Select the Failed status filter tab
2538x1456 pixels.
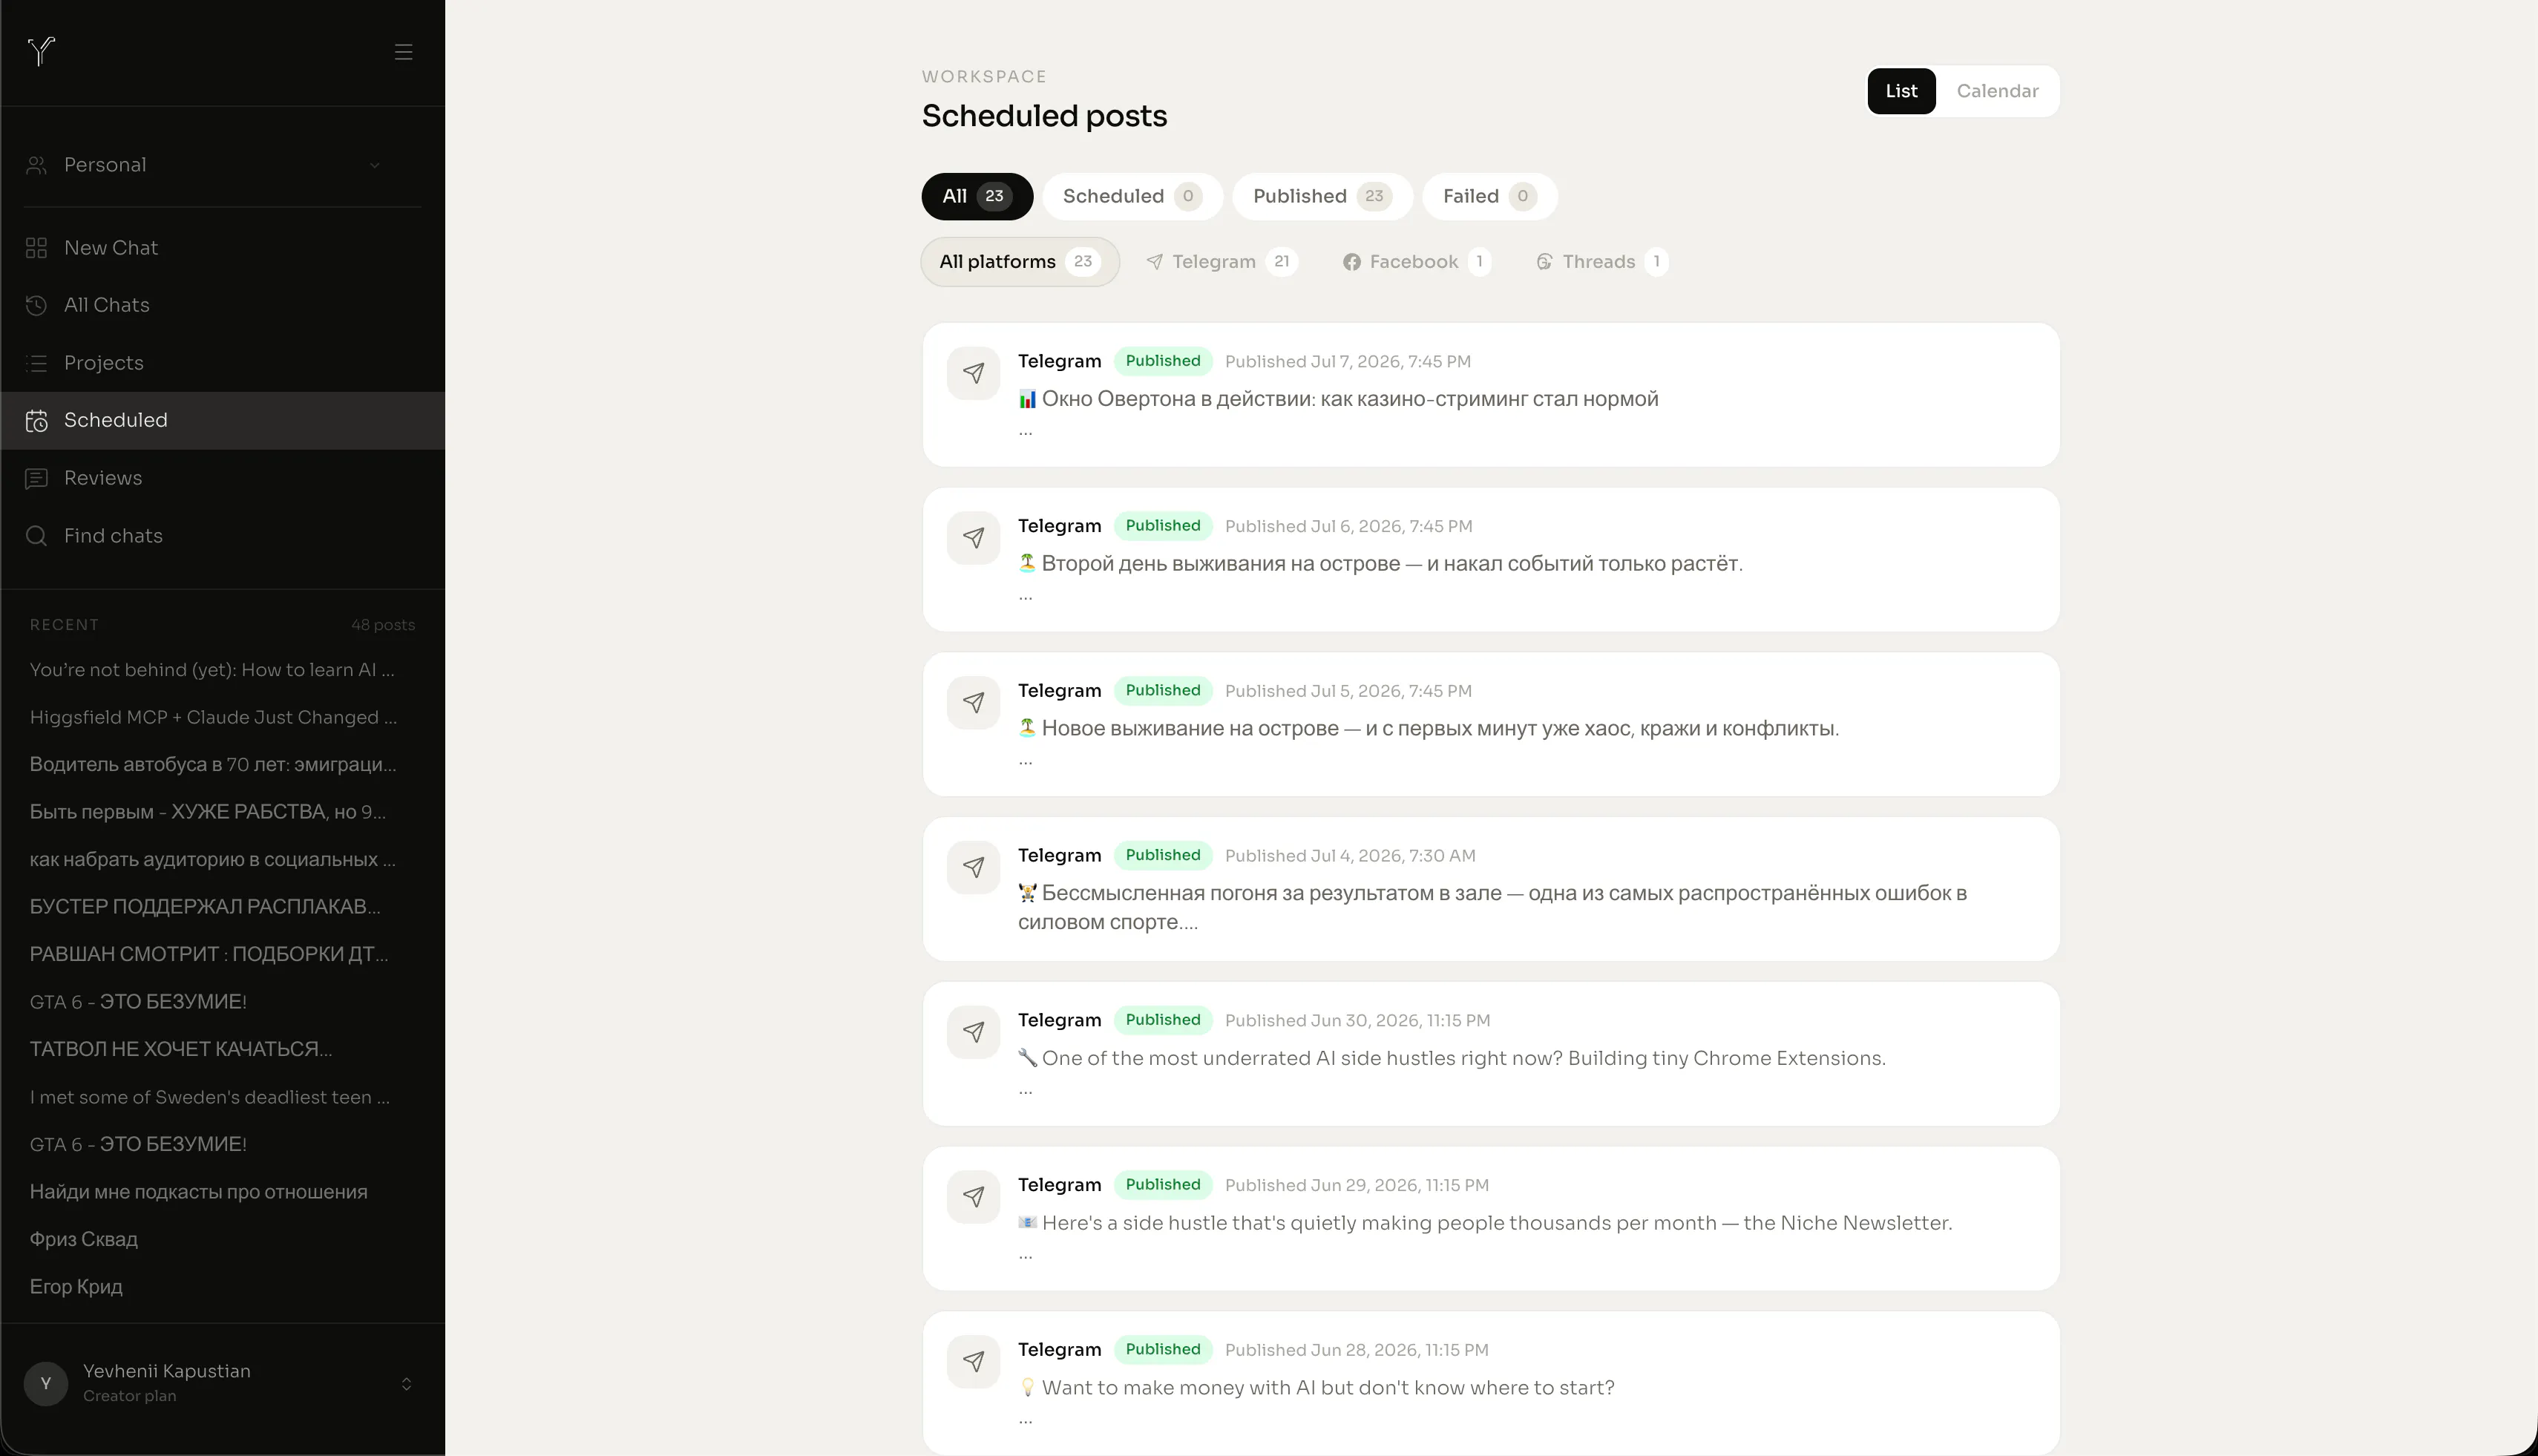click(x=1489, y=196)
